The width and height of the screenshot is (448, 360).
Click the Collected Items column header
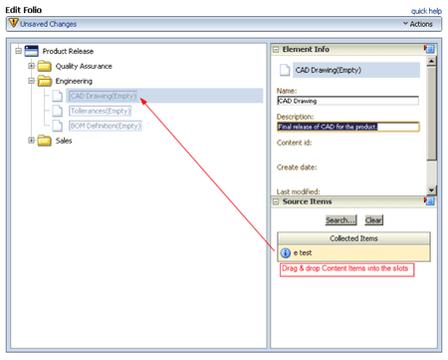354,238
